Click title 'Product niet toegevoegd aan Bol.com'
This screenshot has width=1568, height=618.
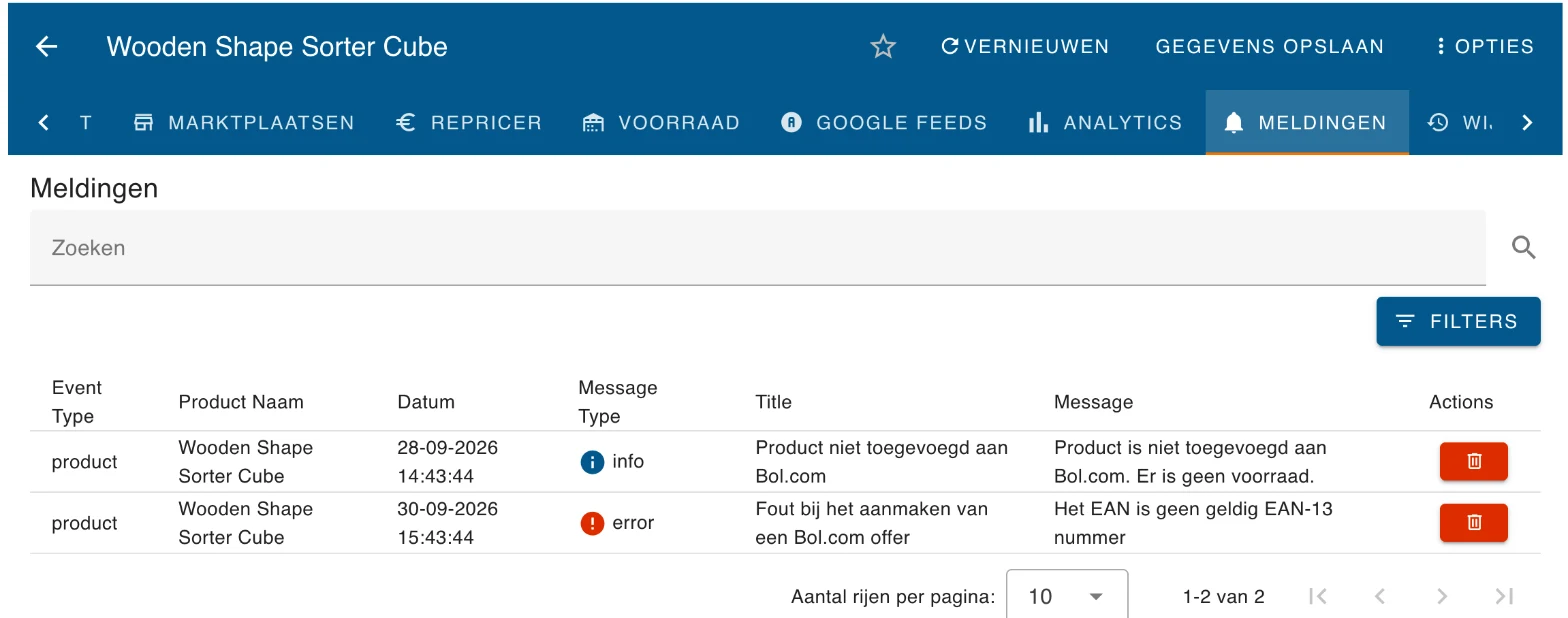click(x=881, y=462)
